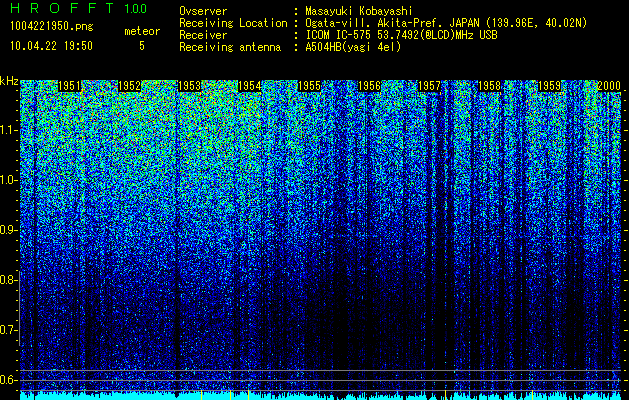Click the HROFFT title text
Viewport: 629px width, 400px height.
(62, 8)
